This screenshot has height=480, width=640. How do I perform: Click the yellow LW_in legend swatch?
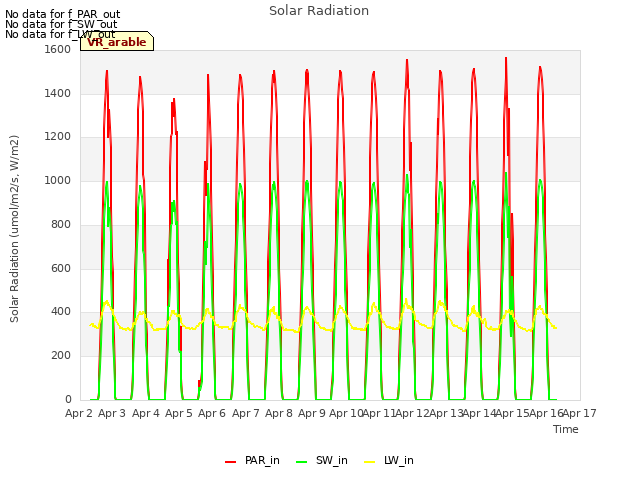[369, 462]
